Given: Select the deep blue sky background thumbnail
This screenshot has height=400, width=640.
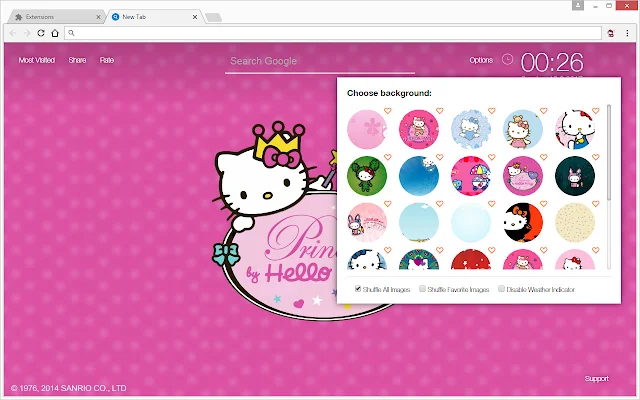Looking at the screenshot, I should (419, 176).
